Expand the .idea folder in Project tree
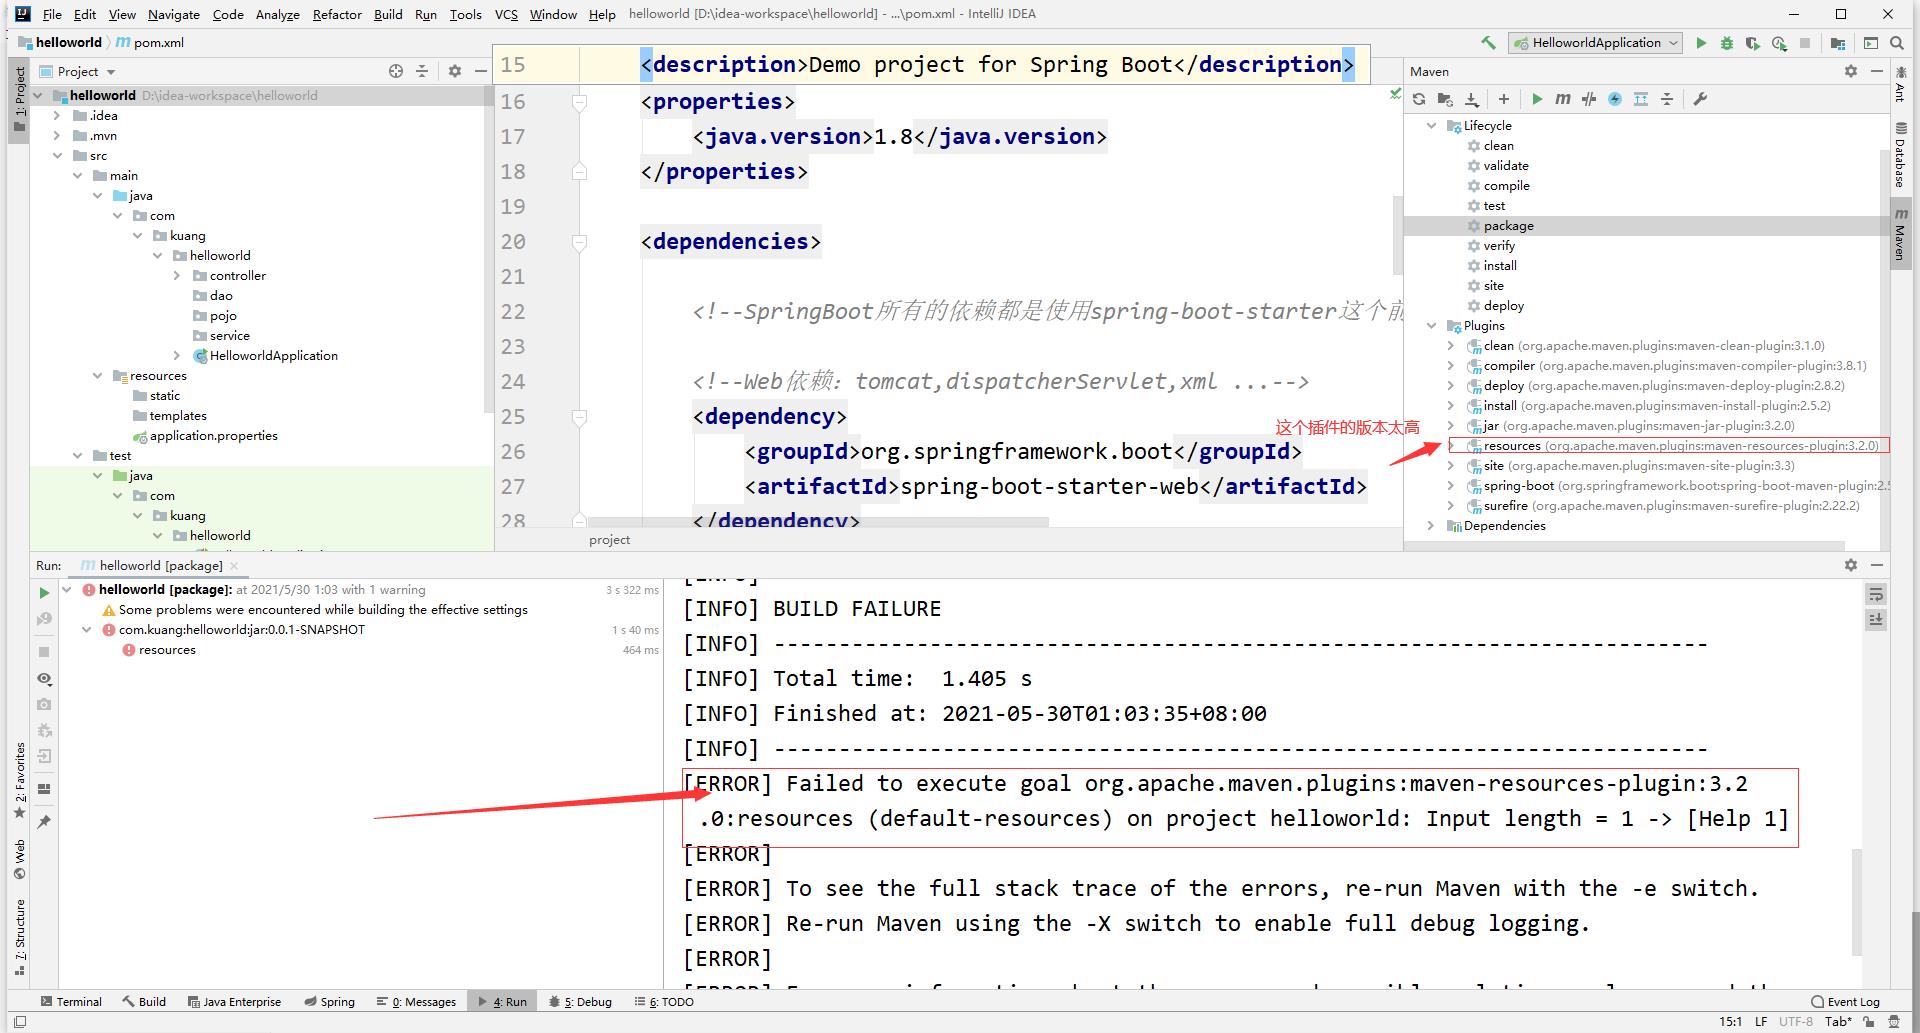This screenshot has width=1920, height=1033. [x=57, y=116]
